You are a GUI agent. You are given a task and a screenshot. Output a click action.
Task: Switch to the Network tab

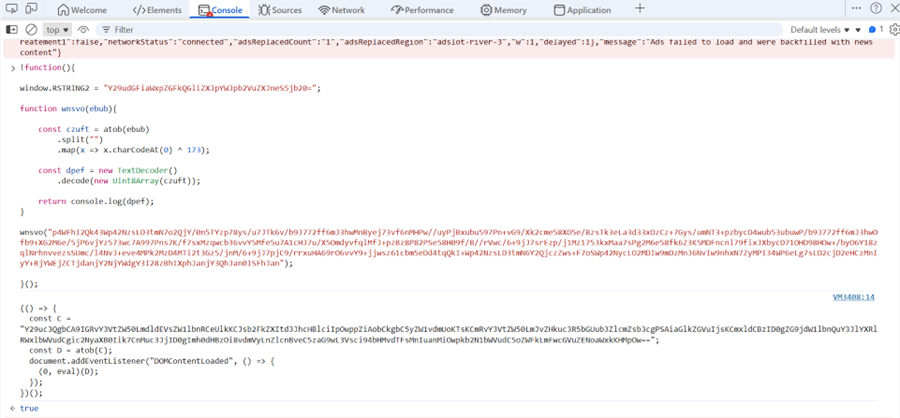342,10
